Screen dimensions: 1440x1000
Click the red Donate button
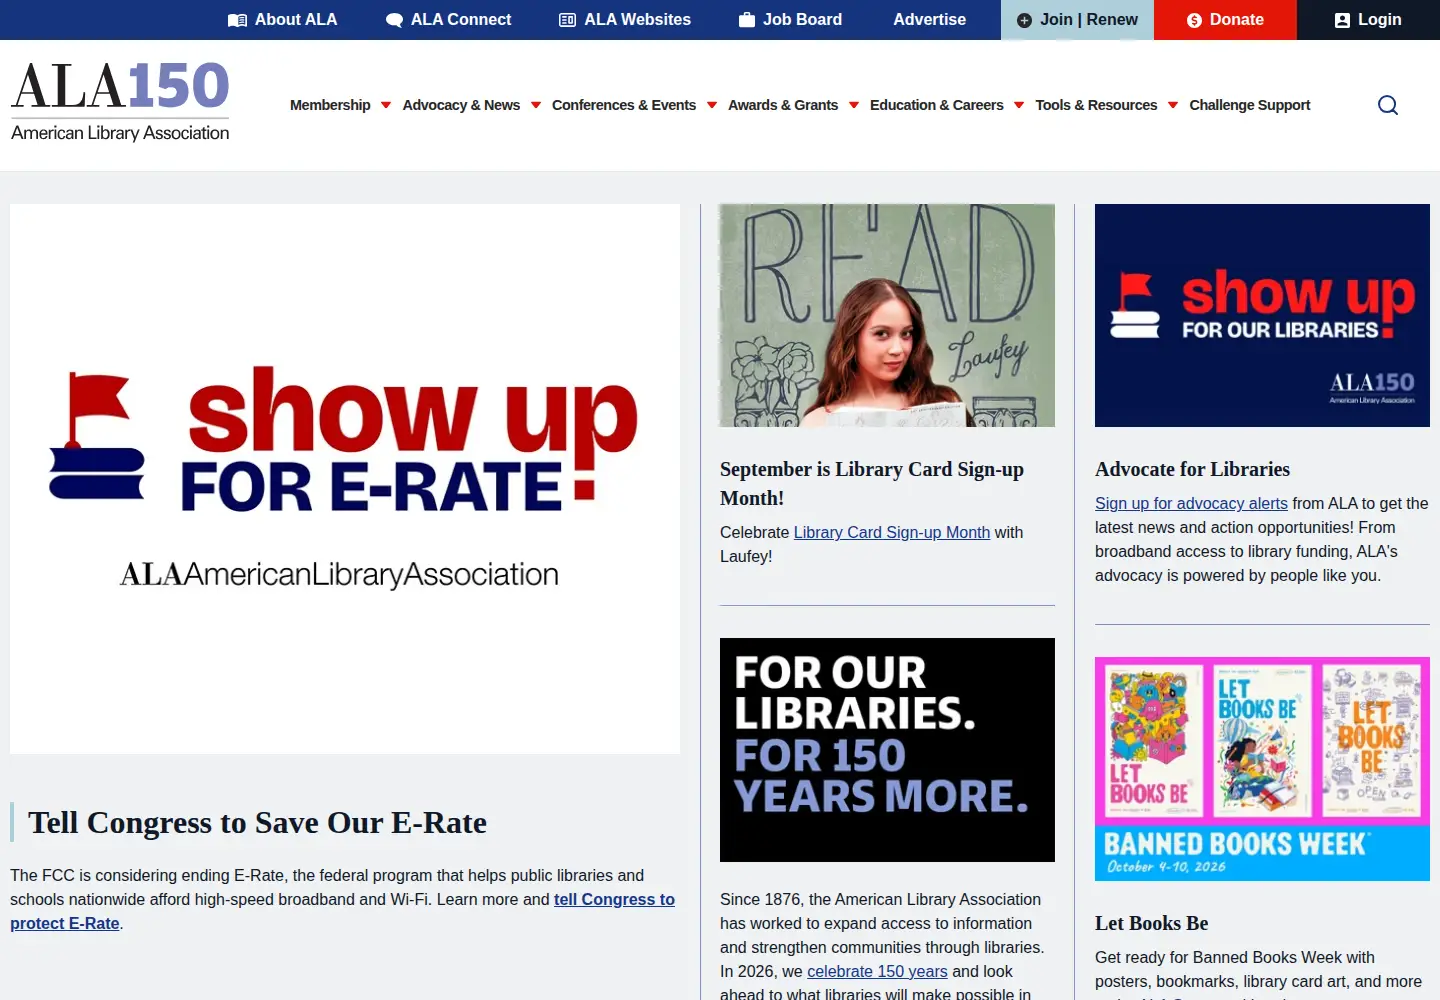1225,20
